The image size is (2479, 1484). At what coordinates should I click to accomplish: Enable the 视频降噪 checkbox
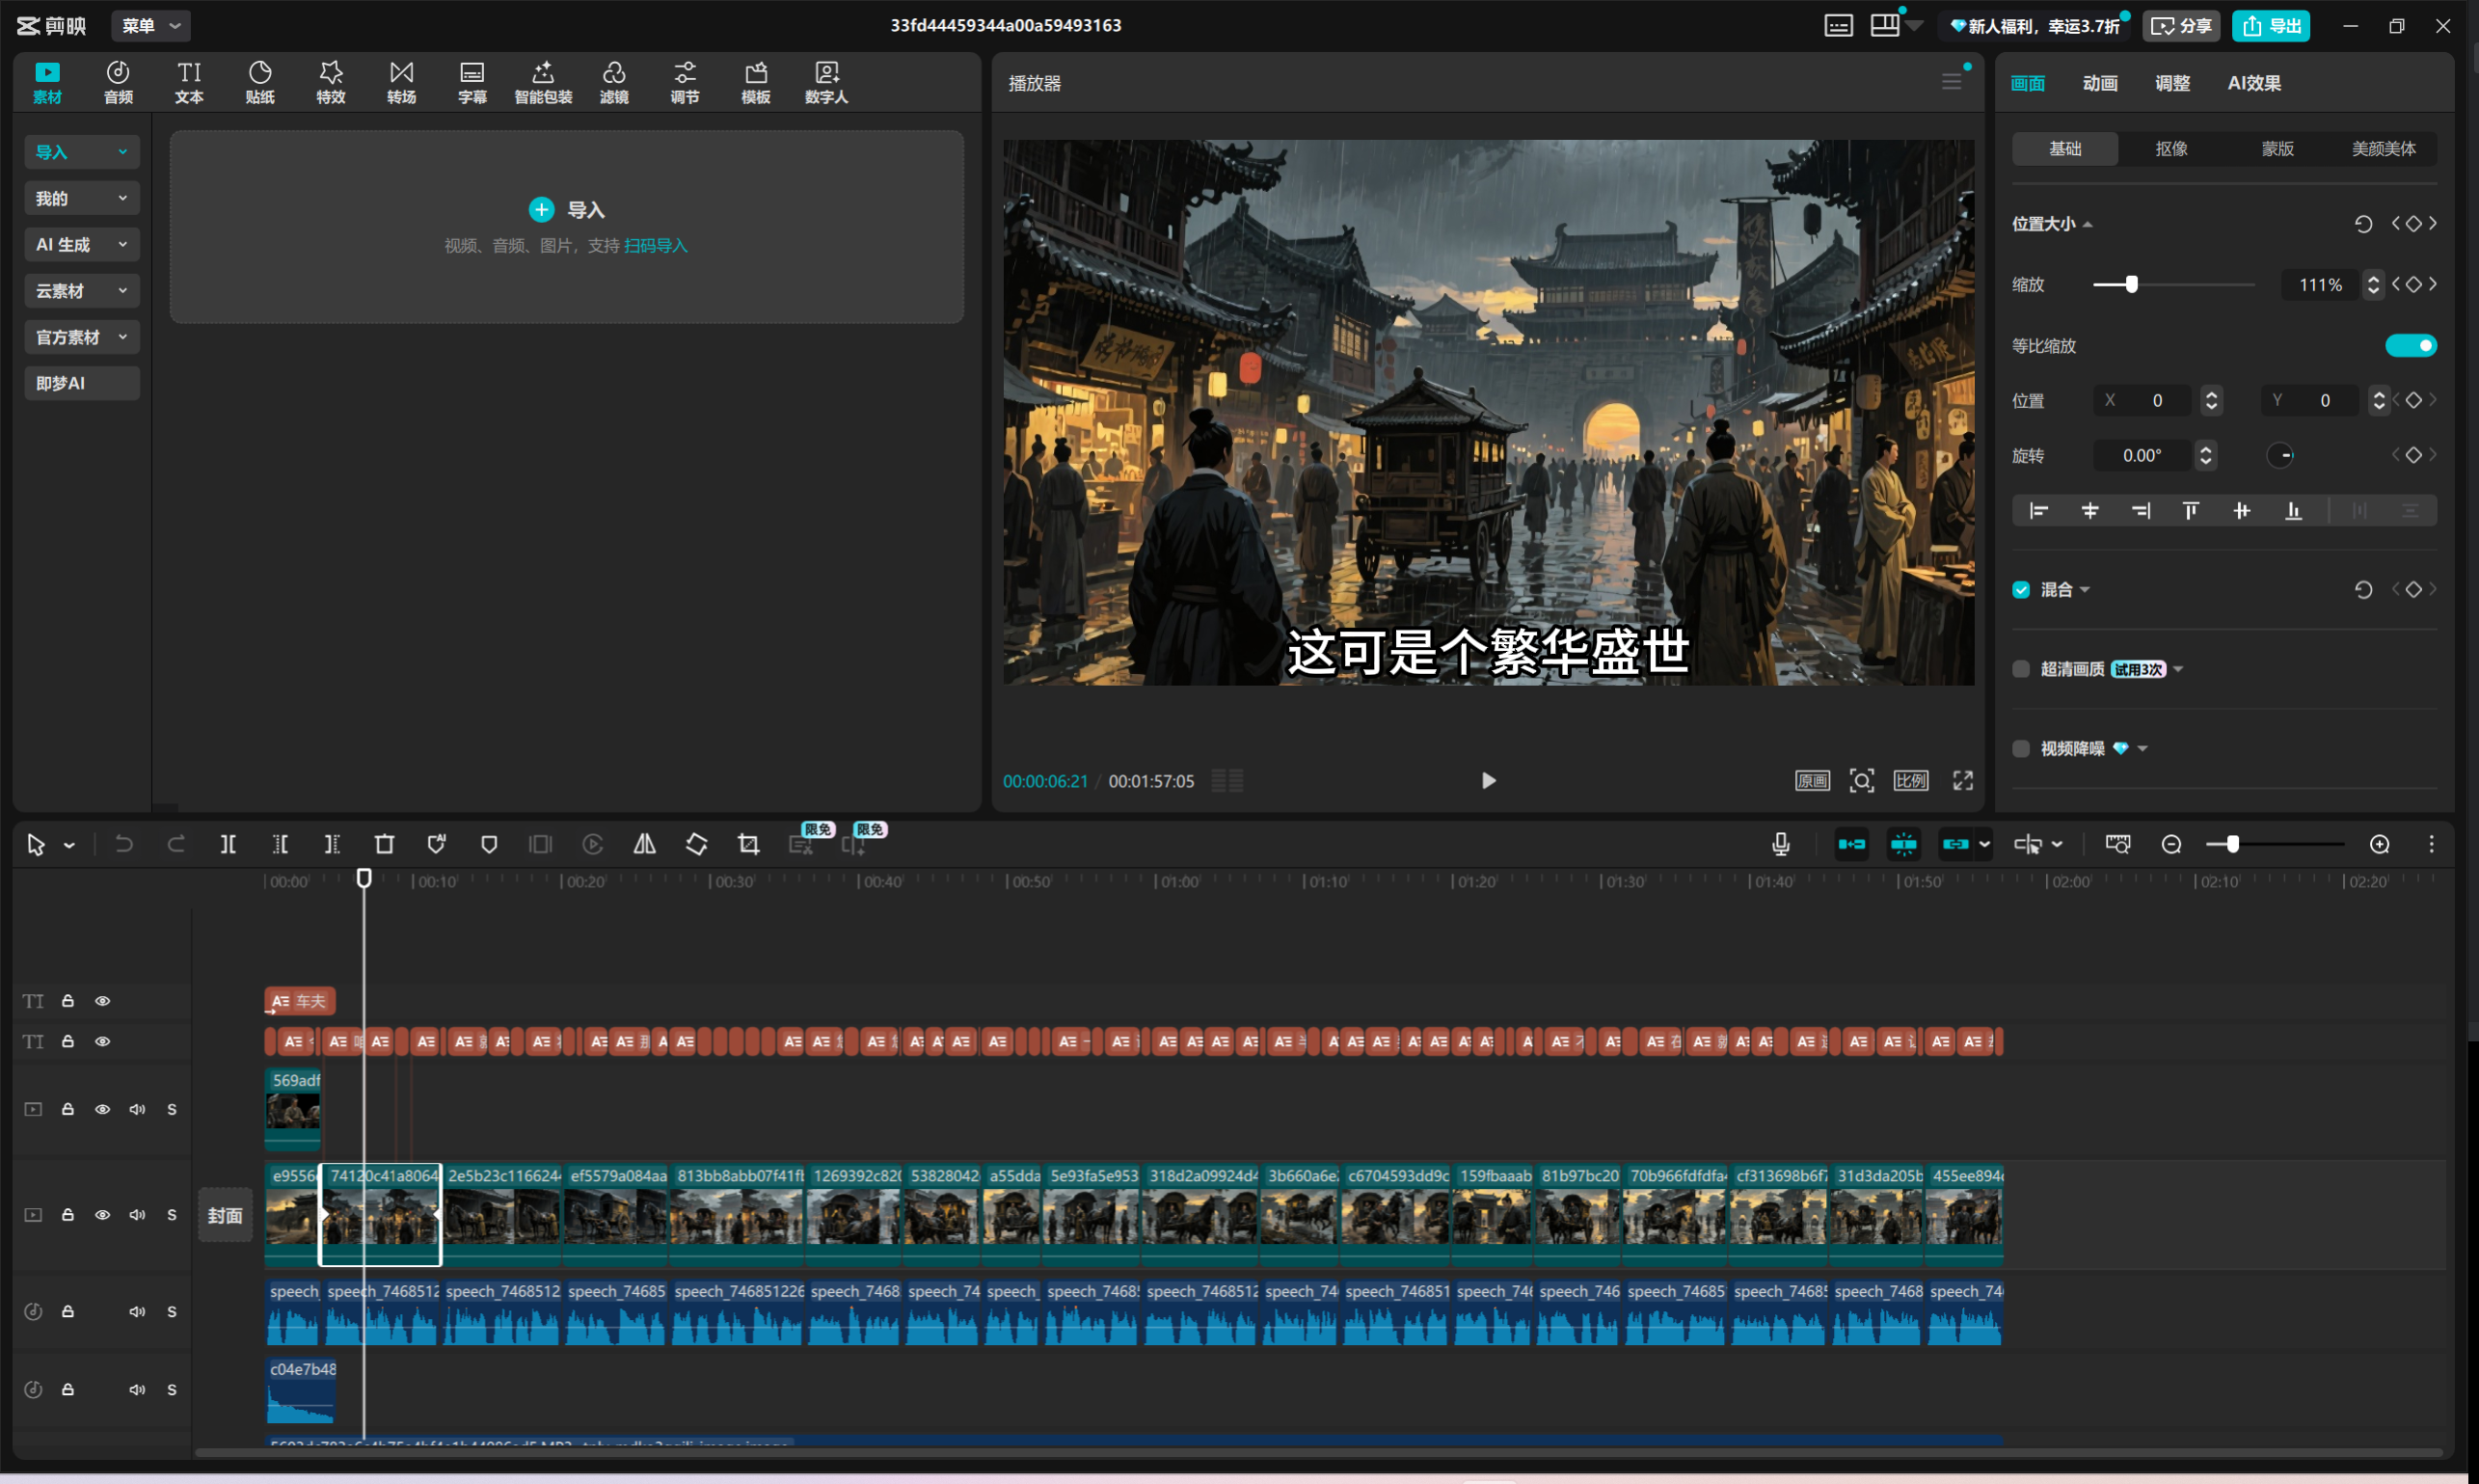[2021, 749]
